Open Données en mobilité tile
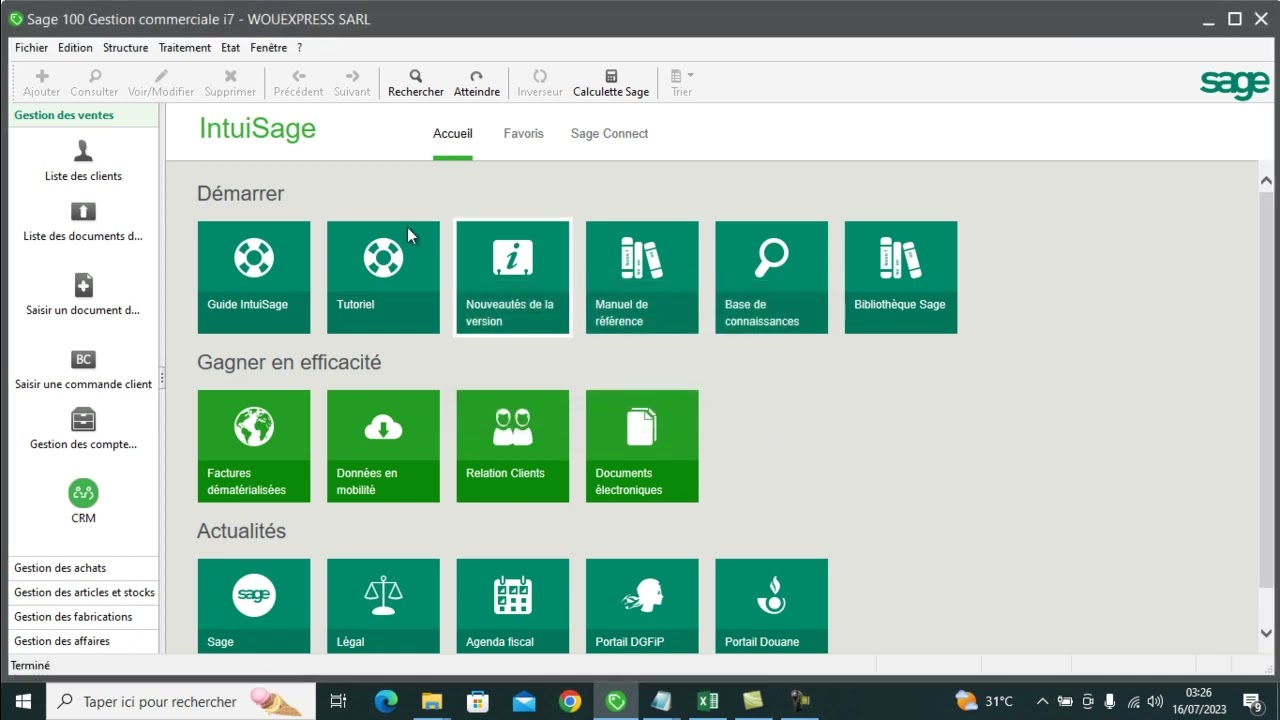The image size is (1280, 720). (383, 446)
